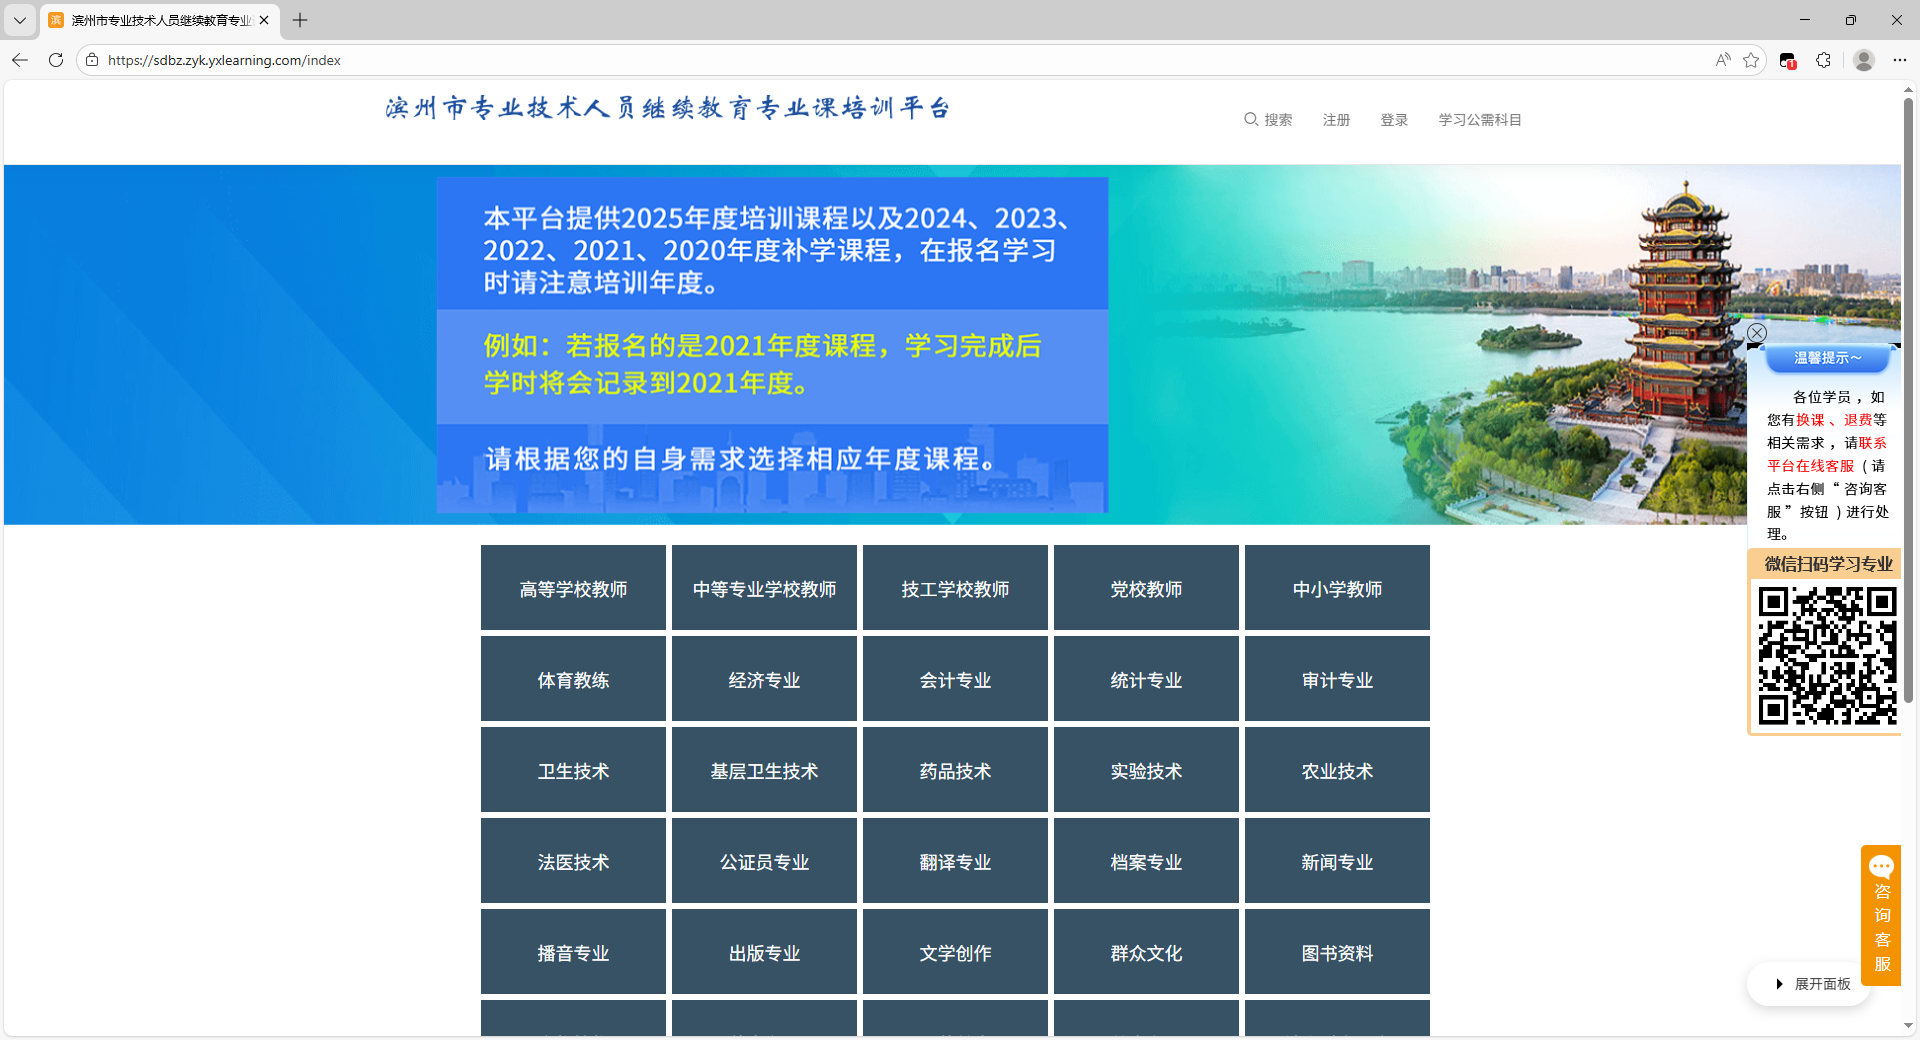The image size is (1920, 1040).
Task: Click the favorites star icon in address bar
Action: point(1750,60)
